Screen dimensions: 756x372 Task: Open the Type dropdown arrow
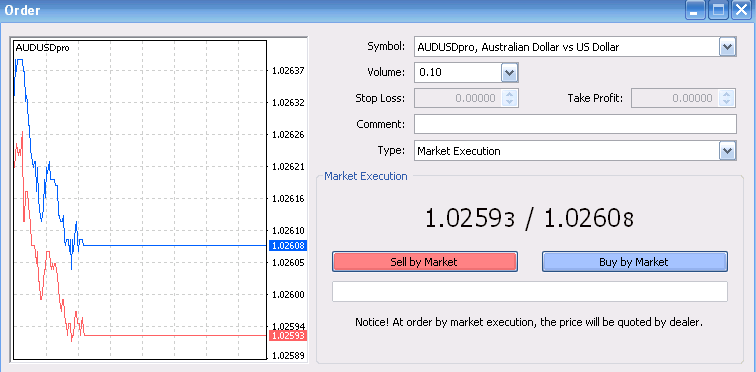point(727,151)
